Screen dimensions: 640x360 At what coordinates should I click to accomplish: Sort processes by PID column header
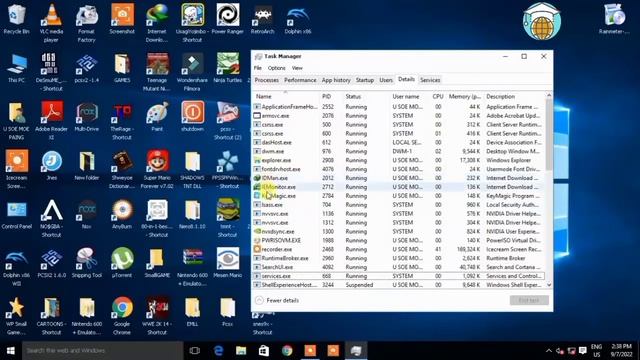[331, 97]
